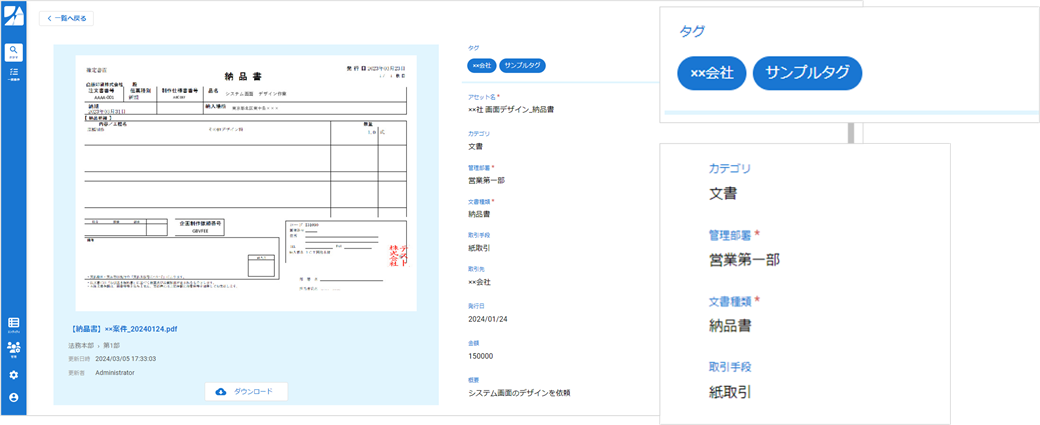Viewport: 1040px width, 425px height.
Task: Select the enlarged サンプルタグ tag
Action: pos(807,73)
